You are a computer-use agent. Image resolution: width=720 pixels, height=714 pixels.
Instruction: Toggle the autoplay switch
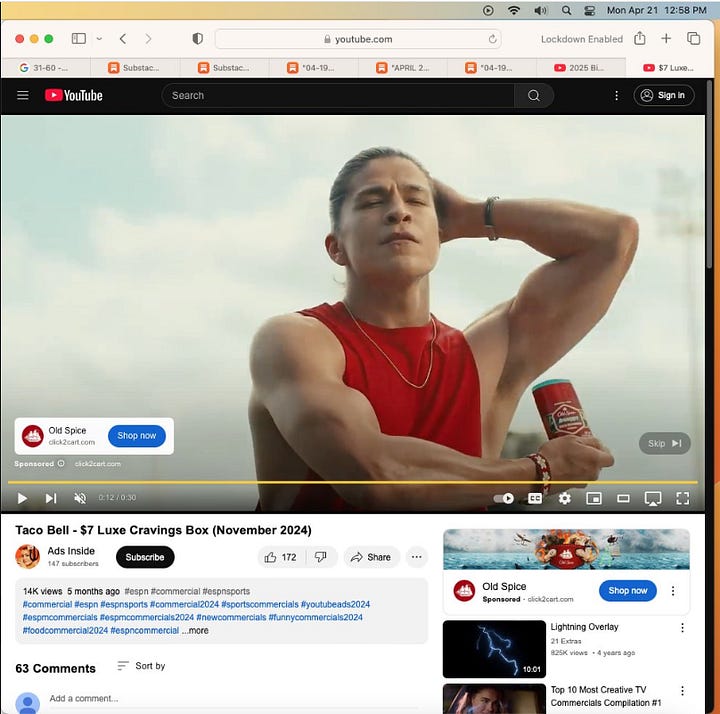503,498
